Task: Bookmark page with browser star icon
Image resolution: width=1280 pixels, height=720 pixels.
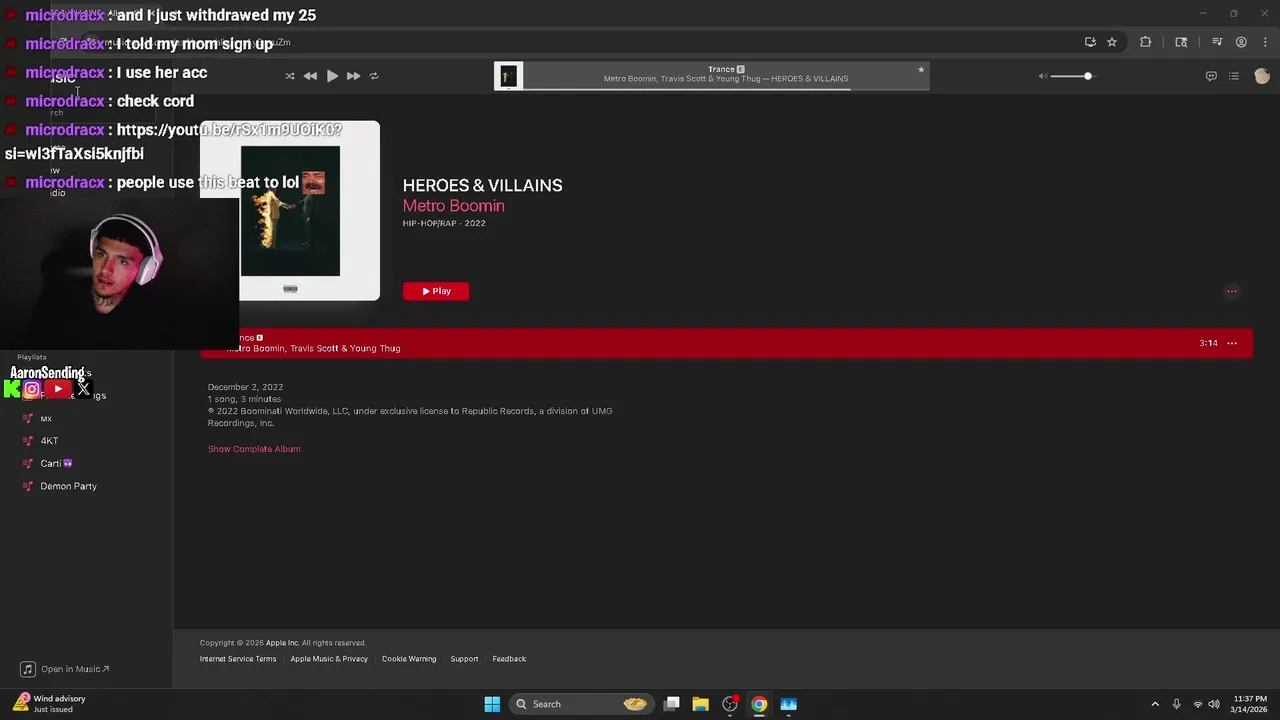Action: (1112, 42)
